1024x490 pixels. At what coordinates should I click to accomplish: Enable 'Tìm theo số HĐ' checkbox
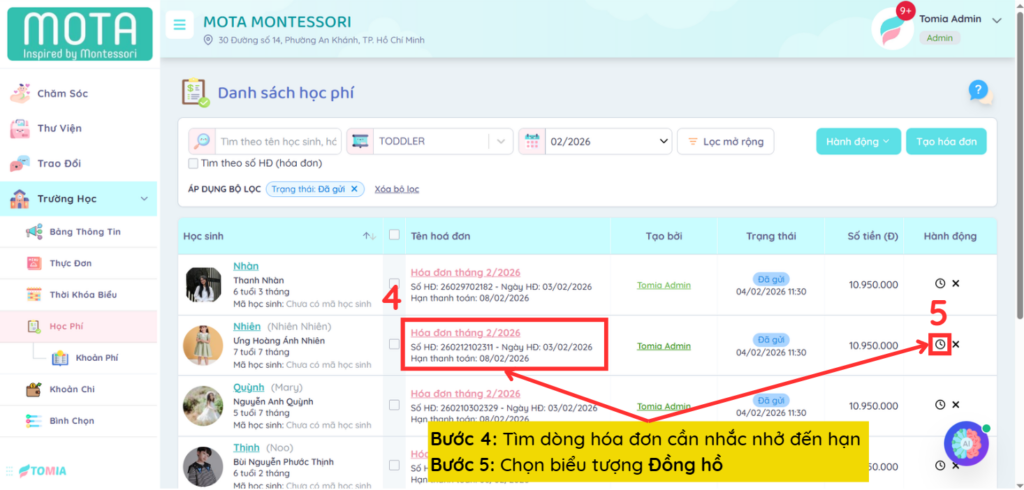point(194,163)
